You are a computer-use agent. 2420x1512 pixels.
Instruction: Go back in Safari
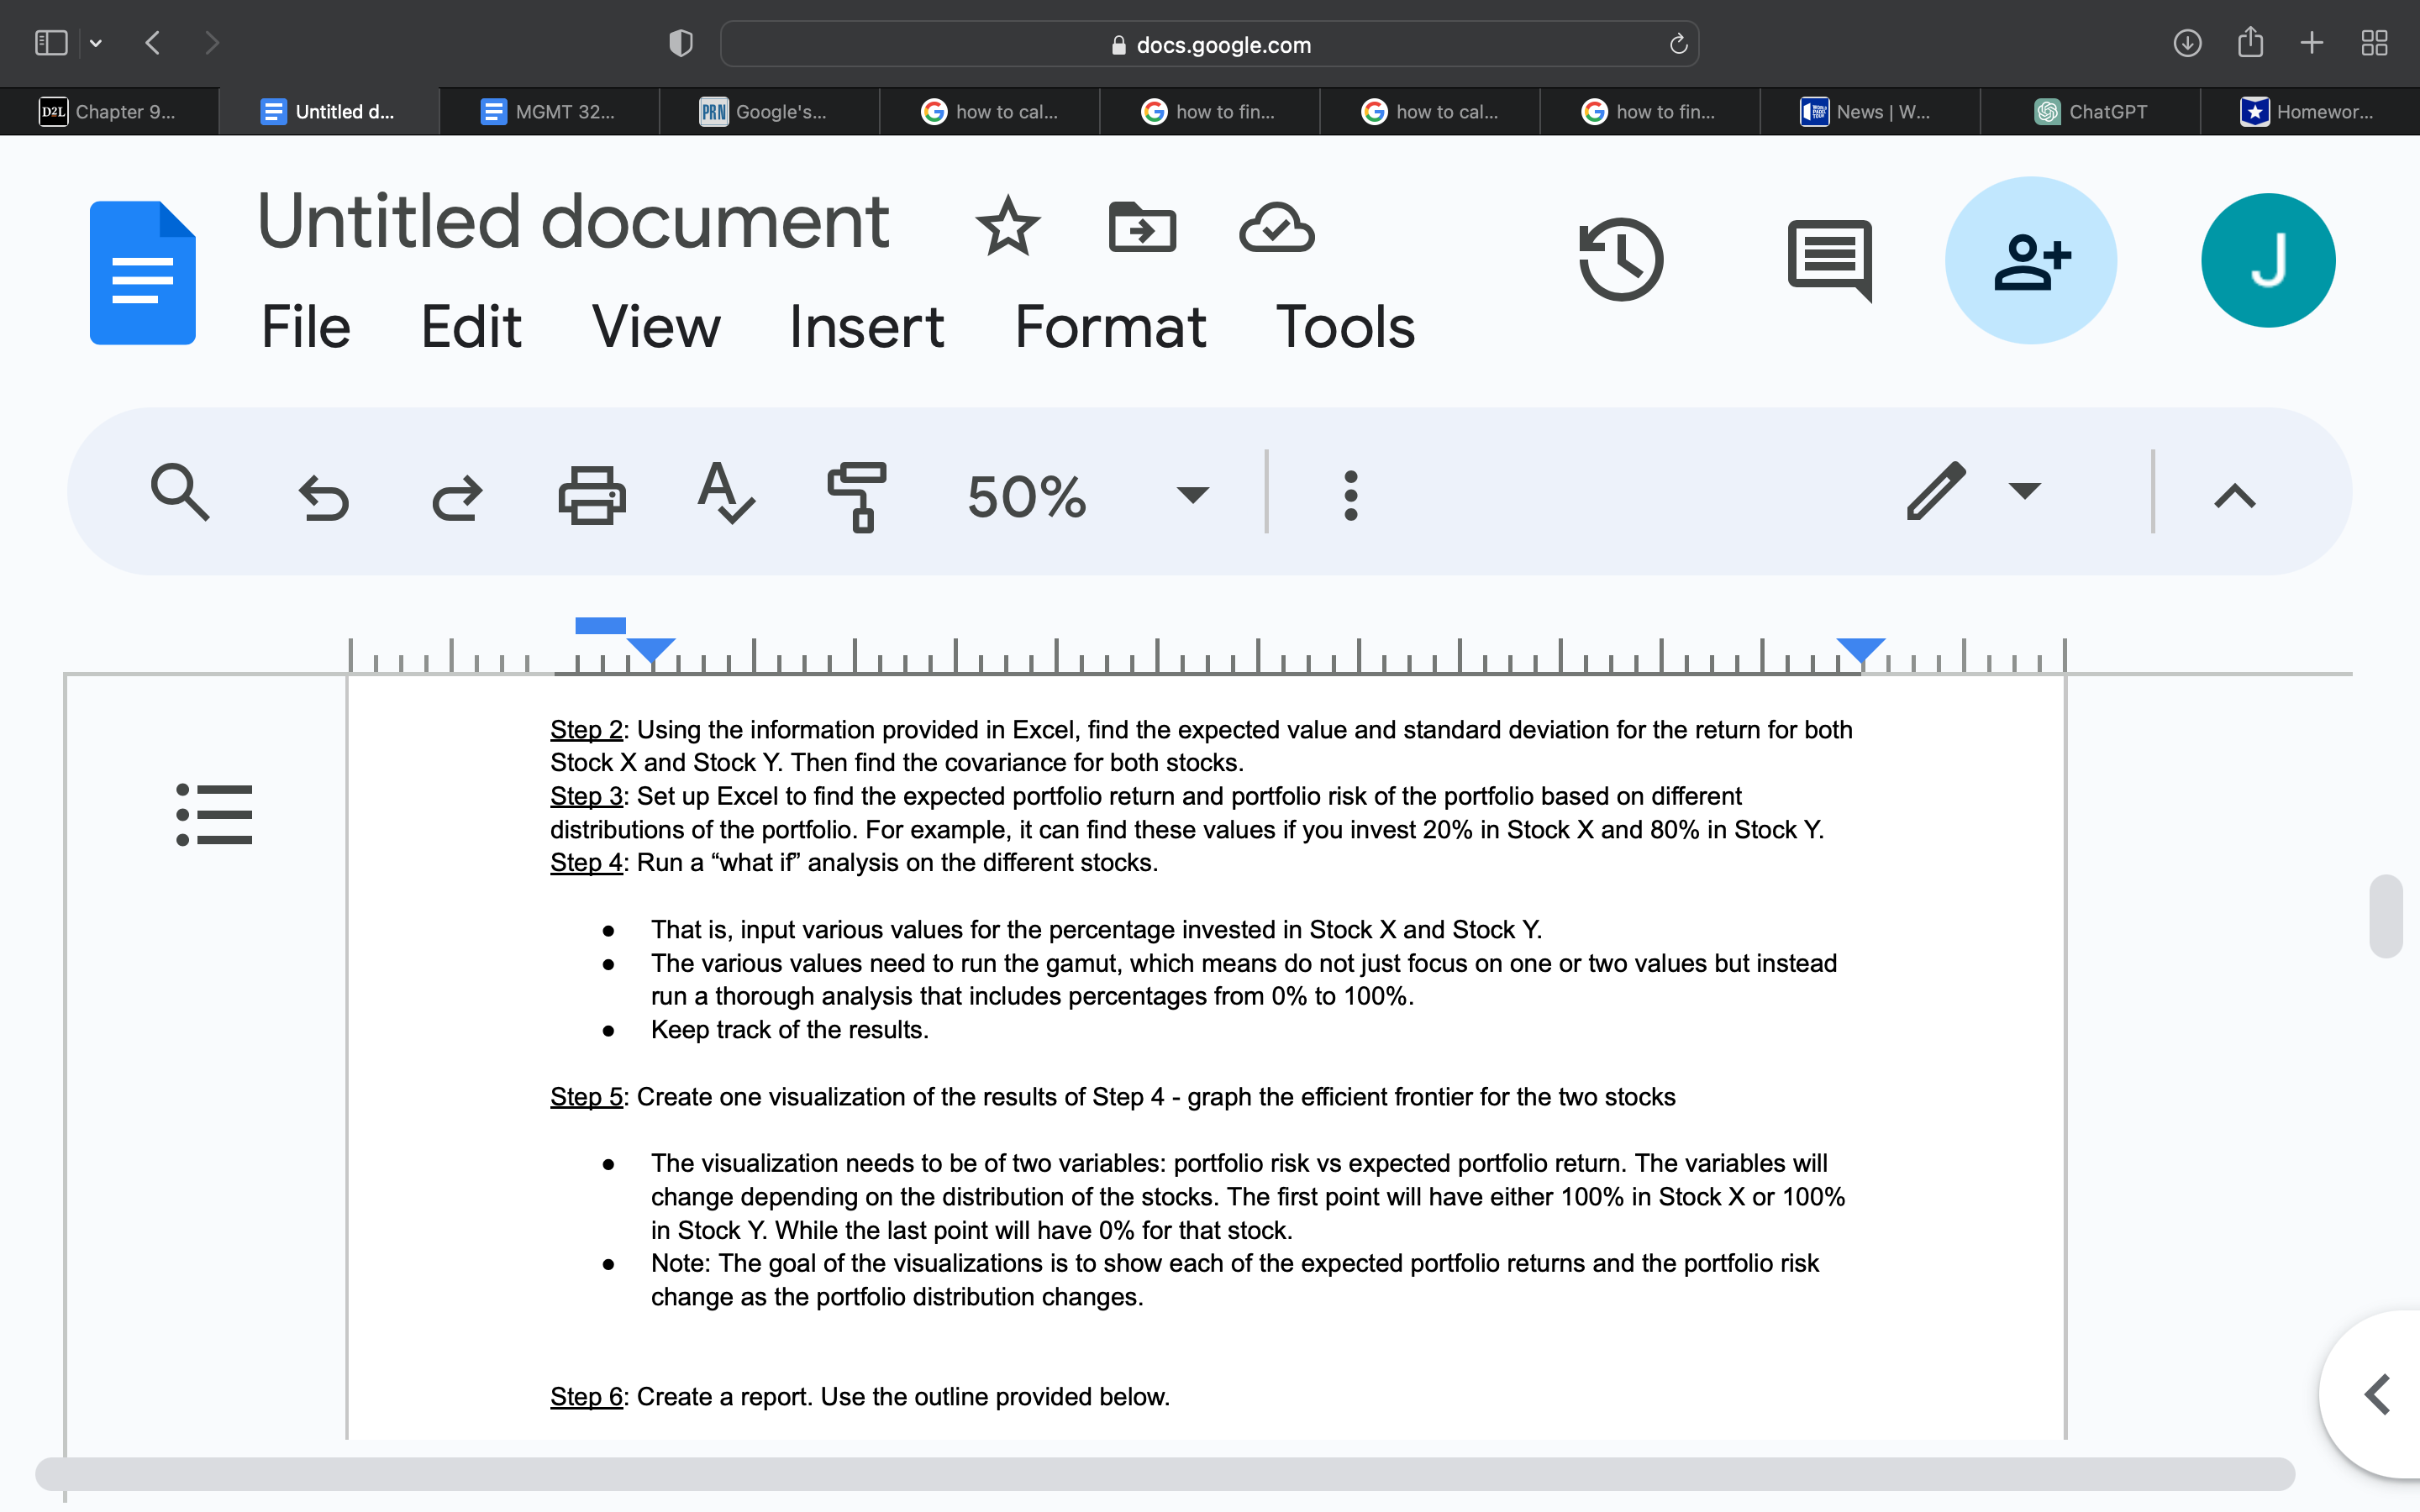pos(153,43)
